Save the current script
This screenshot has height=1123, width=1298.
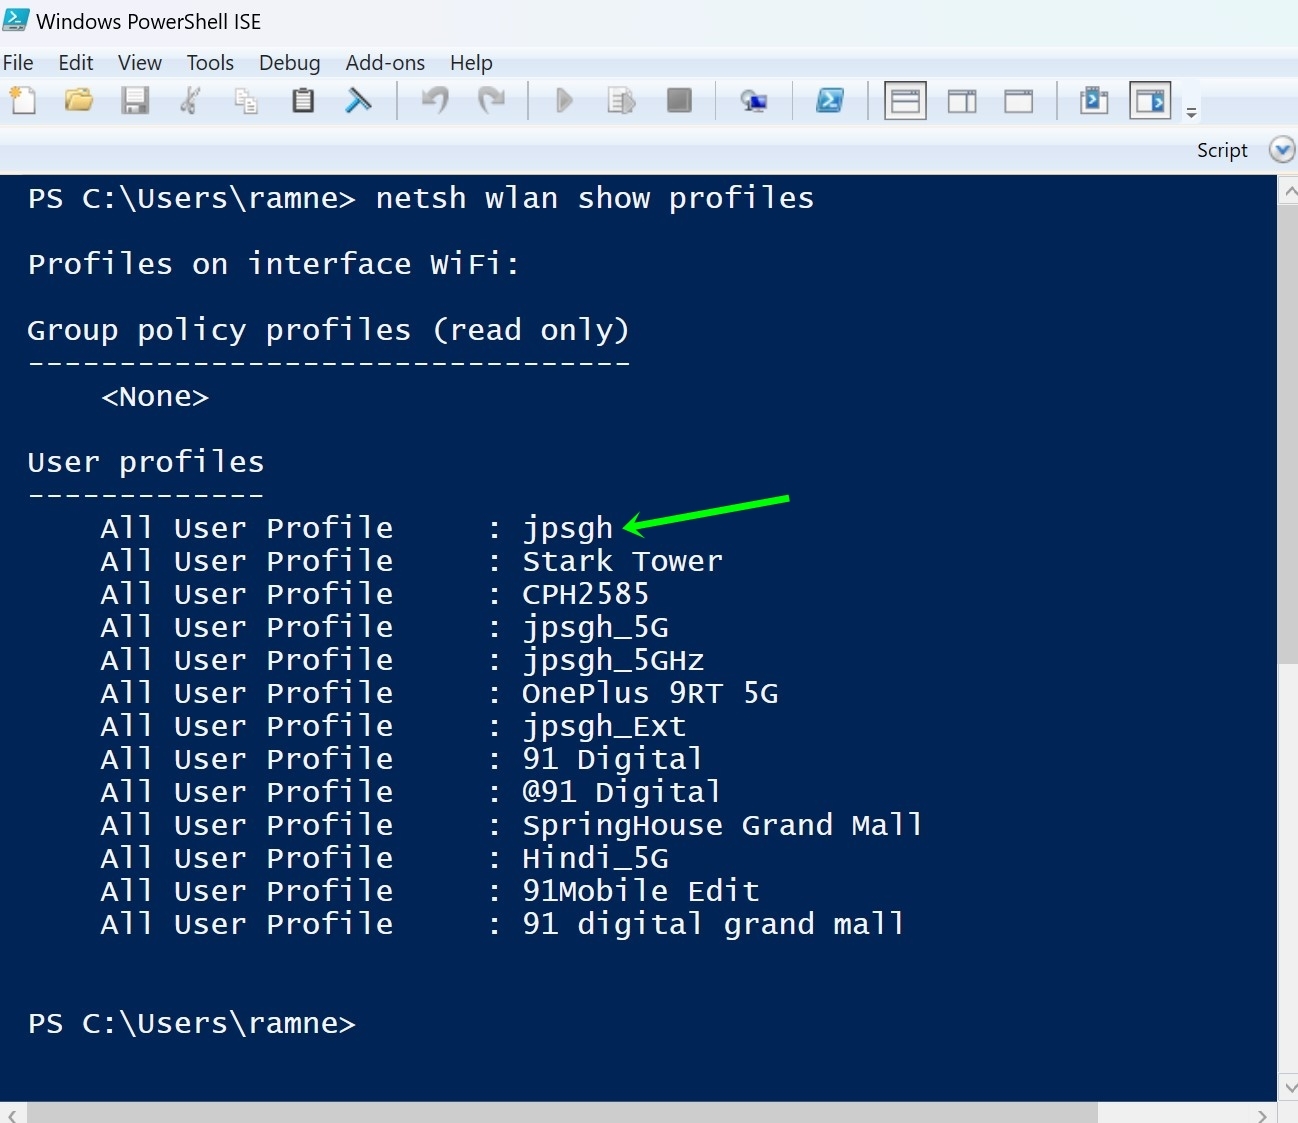(x=135, y=100)
